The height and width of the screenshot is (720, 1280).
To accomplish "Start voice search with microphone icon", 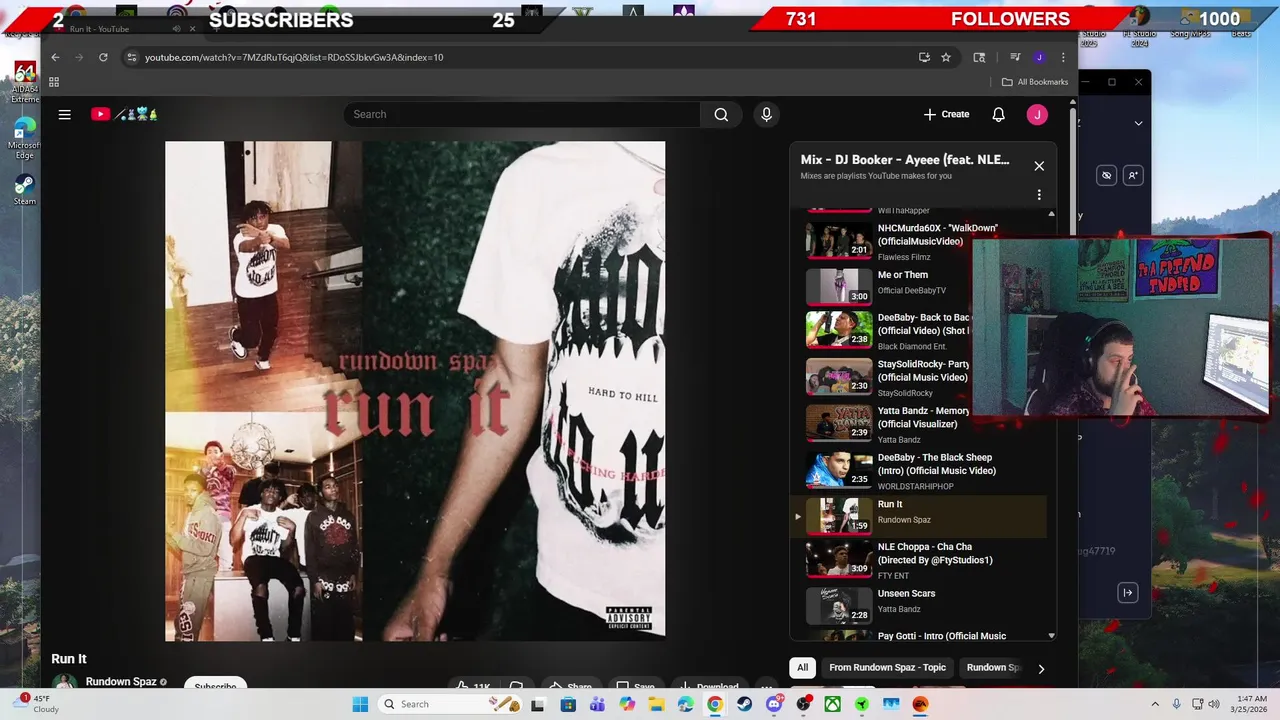I will pos(766,114).
